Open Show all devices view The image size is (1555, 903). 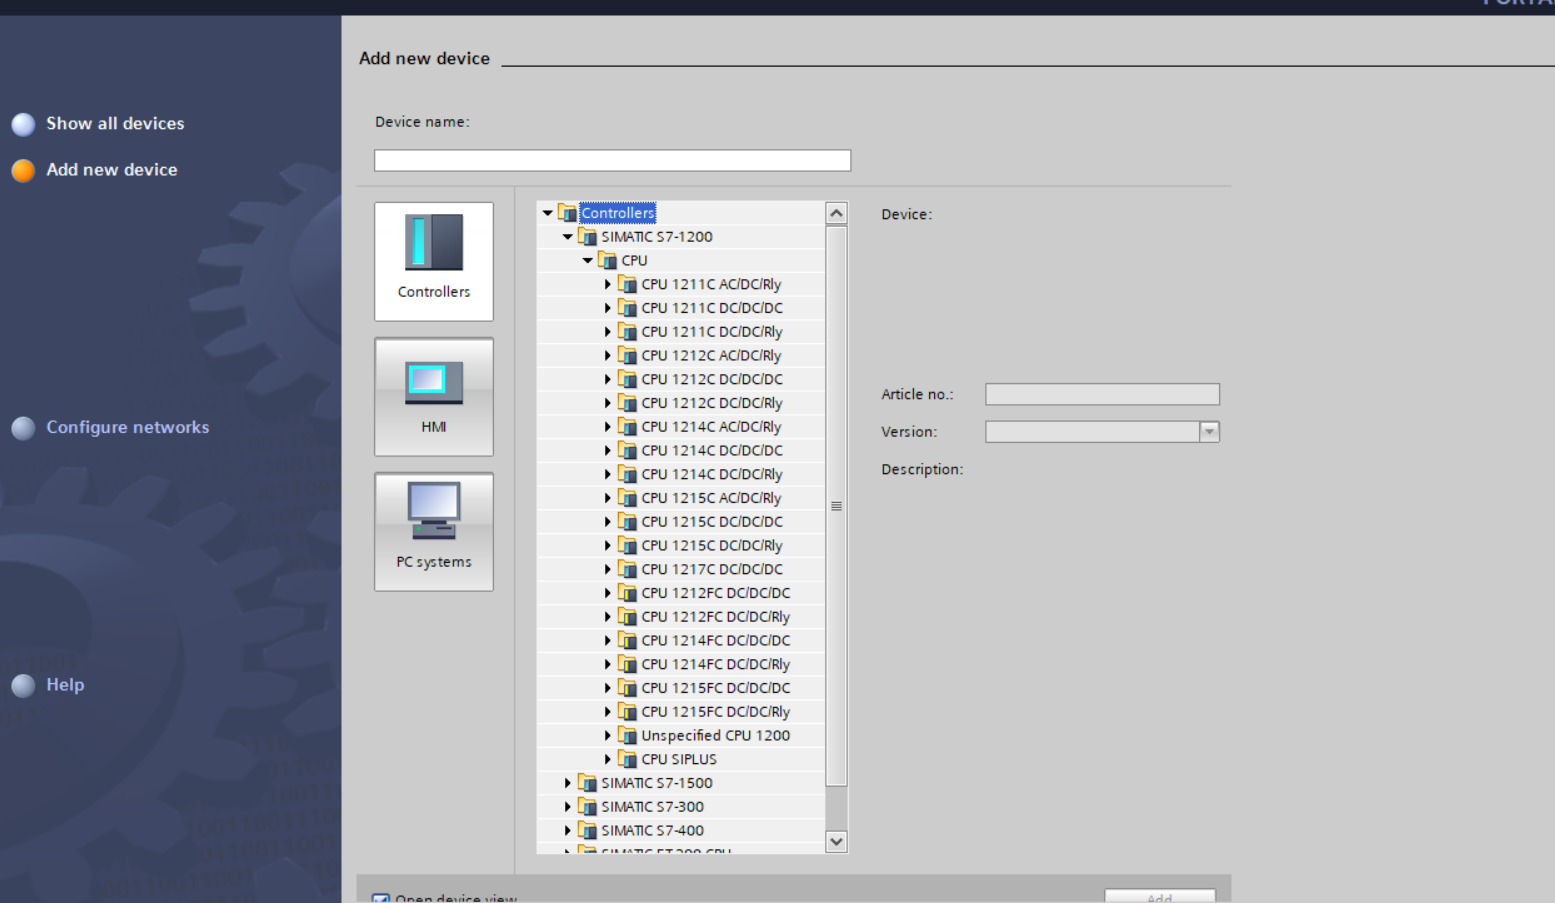[115, 123]
